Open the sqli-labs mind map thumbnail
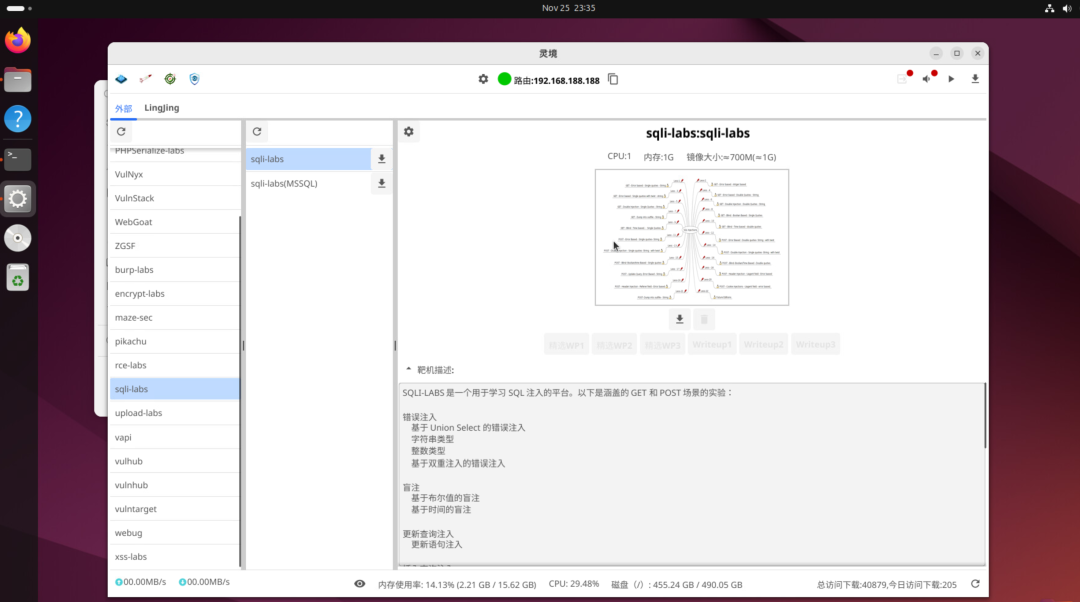 [692, 238]
